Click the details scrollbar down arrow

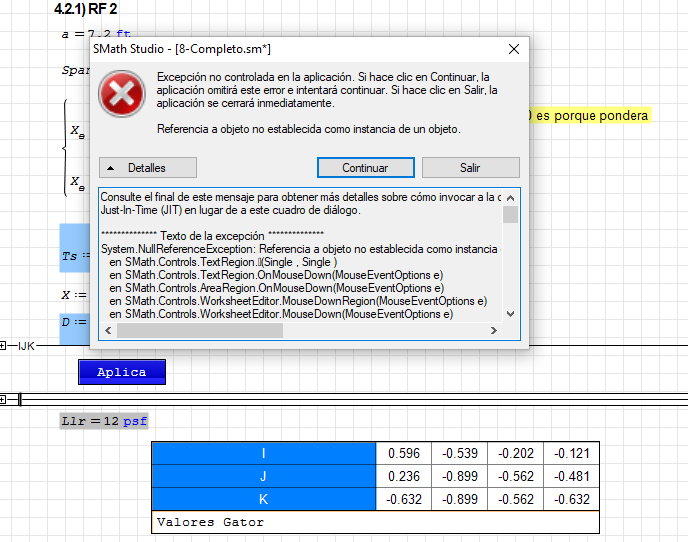coord(510,315)
